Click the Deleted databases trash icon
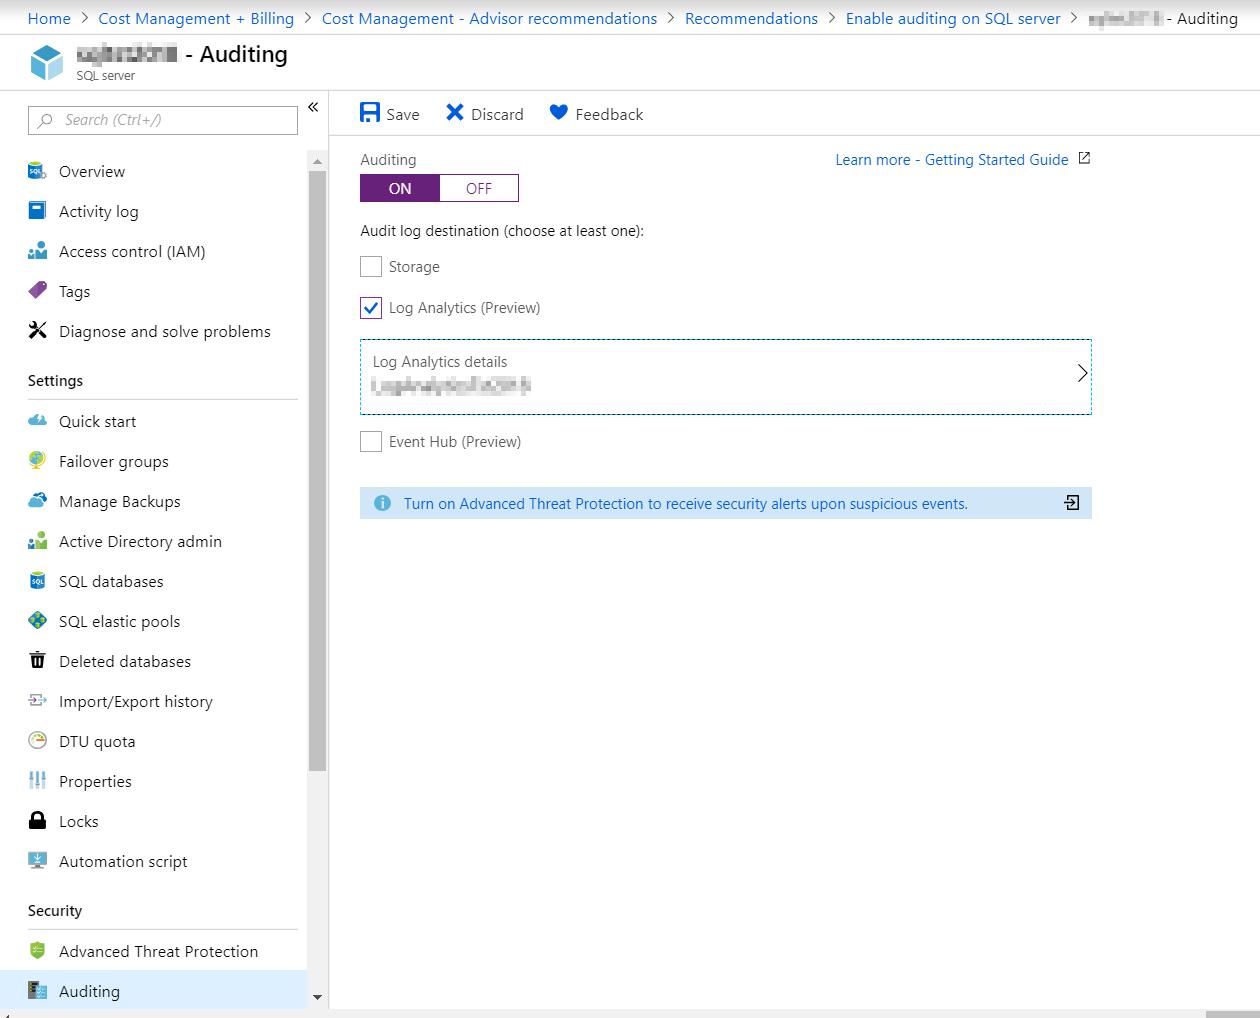1260x1018 pixels. click(37, 660)
